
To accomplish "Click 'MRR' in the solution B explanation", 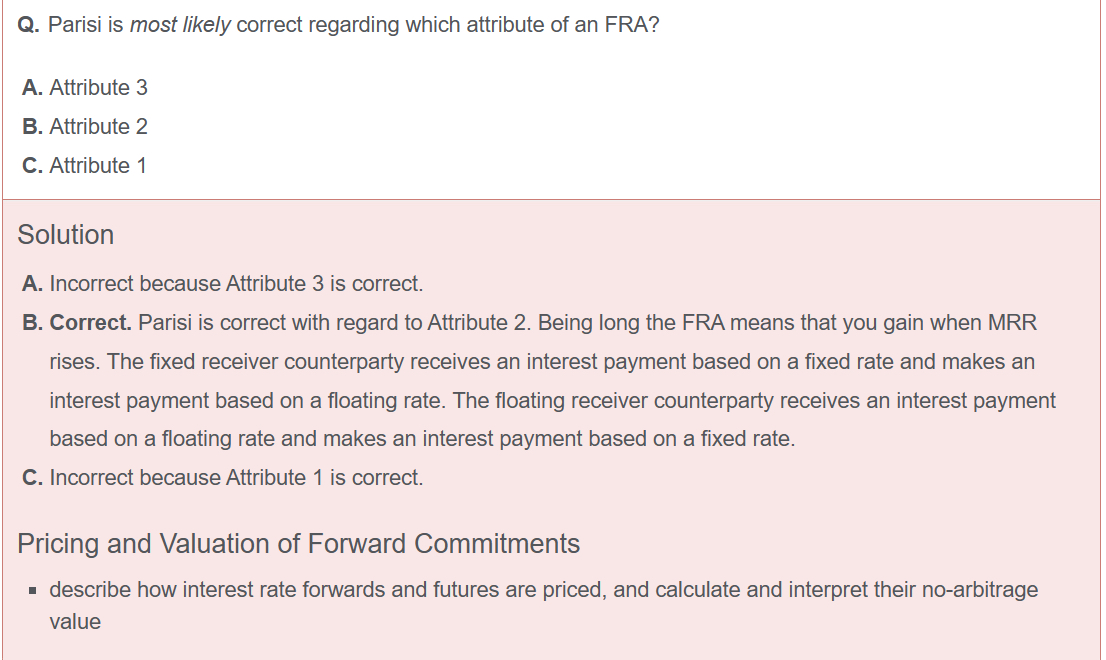I will pyautogui.click(x=1012, y=323).
